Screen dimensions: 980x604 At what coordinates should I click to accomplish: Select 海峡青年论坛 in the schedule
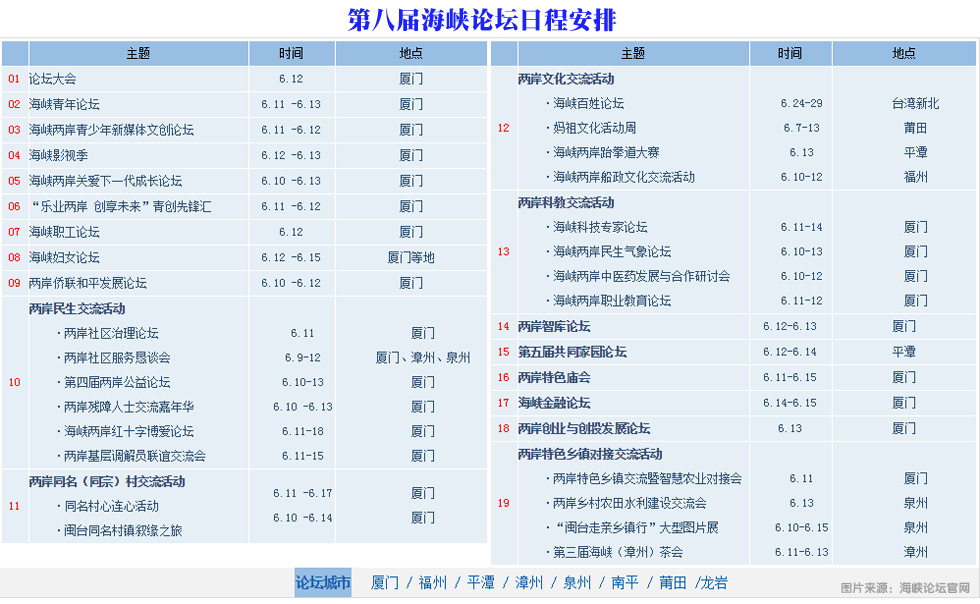click(64, 104)
